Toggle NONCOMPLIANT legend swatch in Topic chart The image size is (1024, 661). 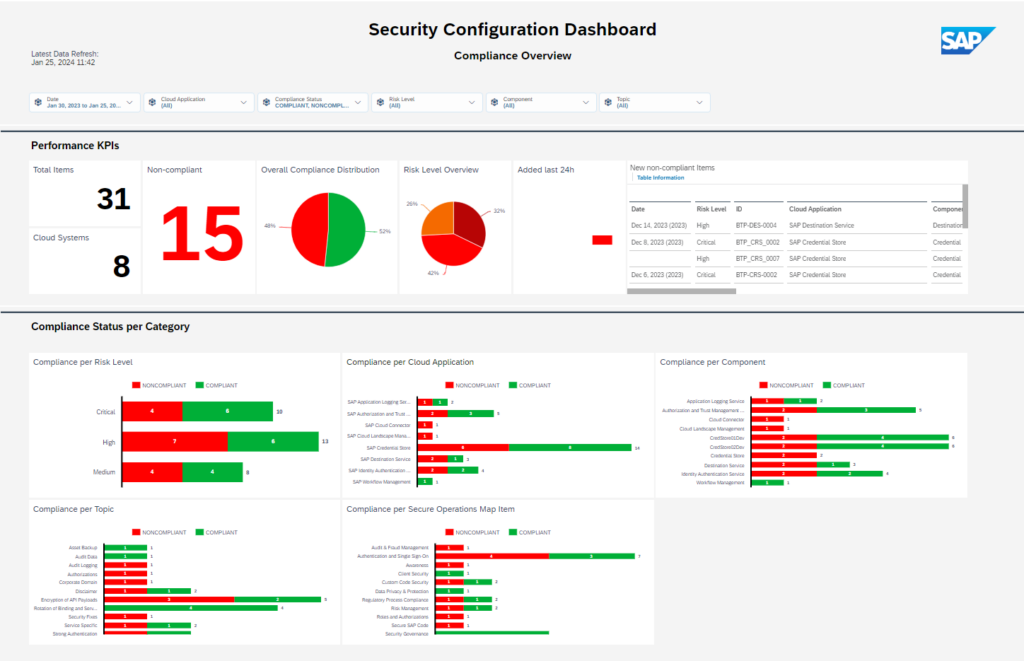pos(136,532)
